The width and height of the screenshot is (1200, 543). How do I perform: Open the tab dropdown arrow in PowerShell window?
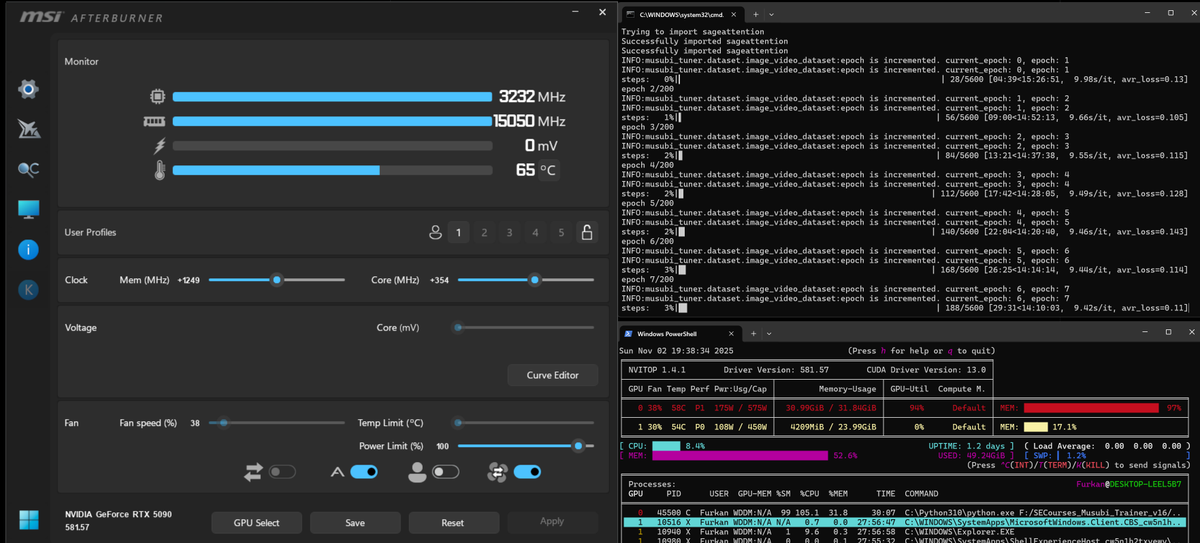coord(768,333)
